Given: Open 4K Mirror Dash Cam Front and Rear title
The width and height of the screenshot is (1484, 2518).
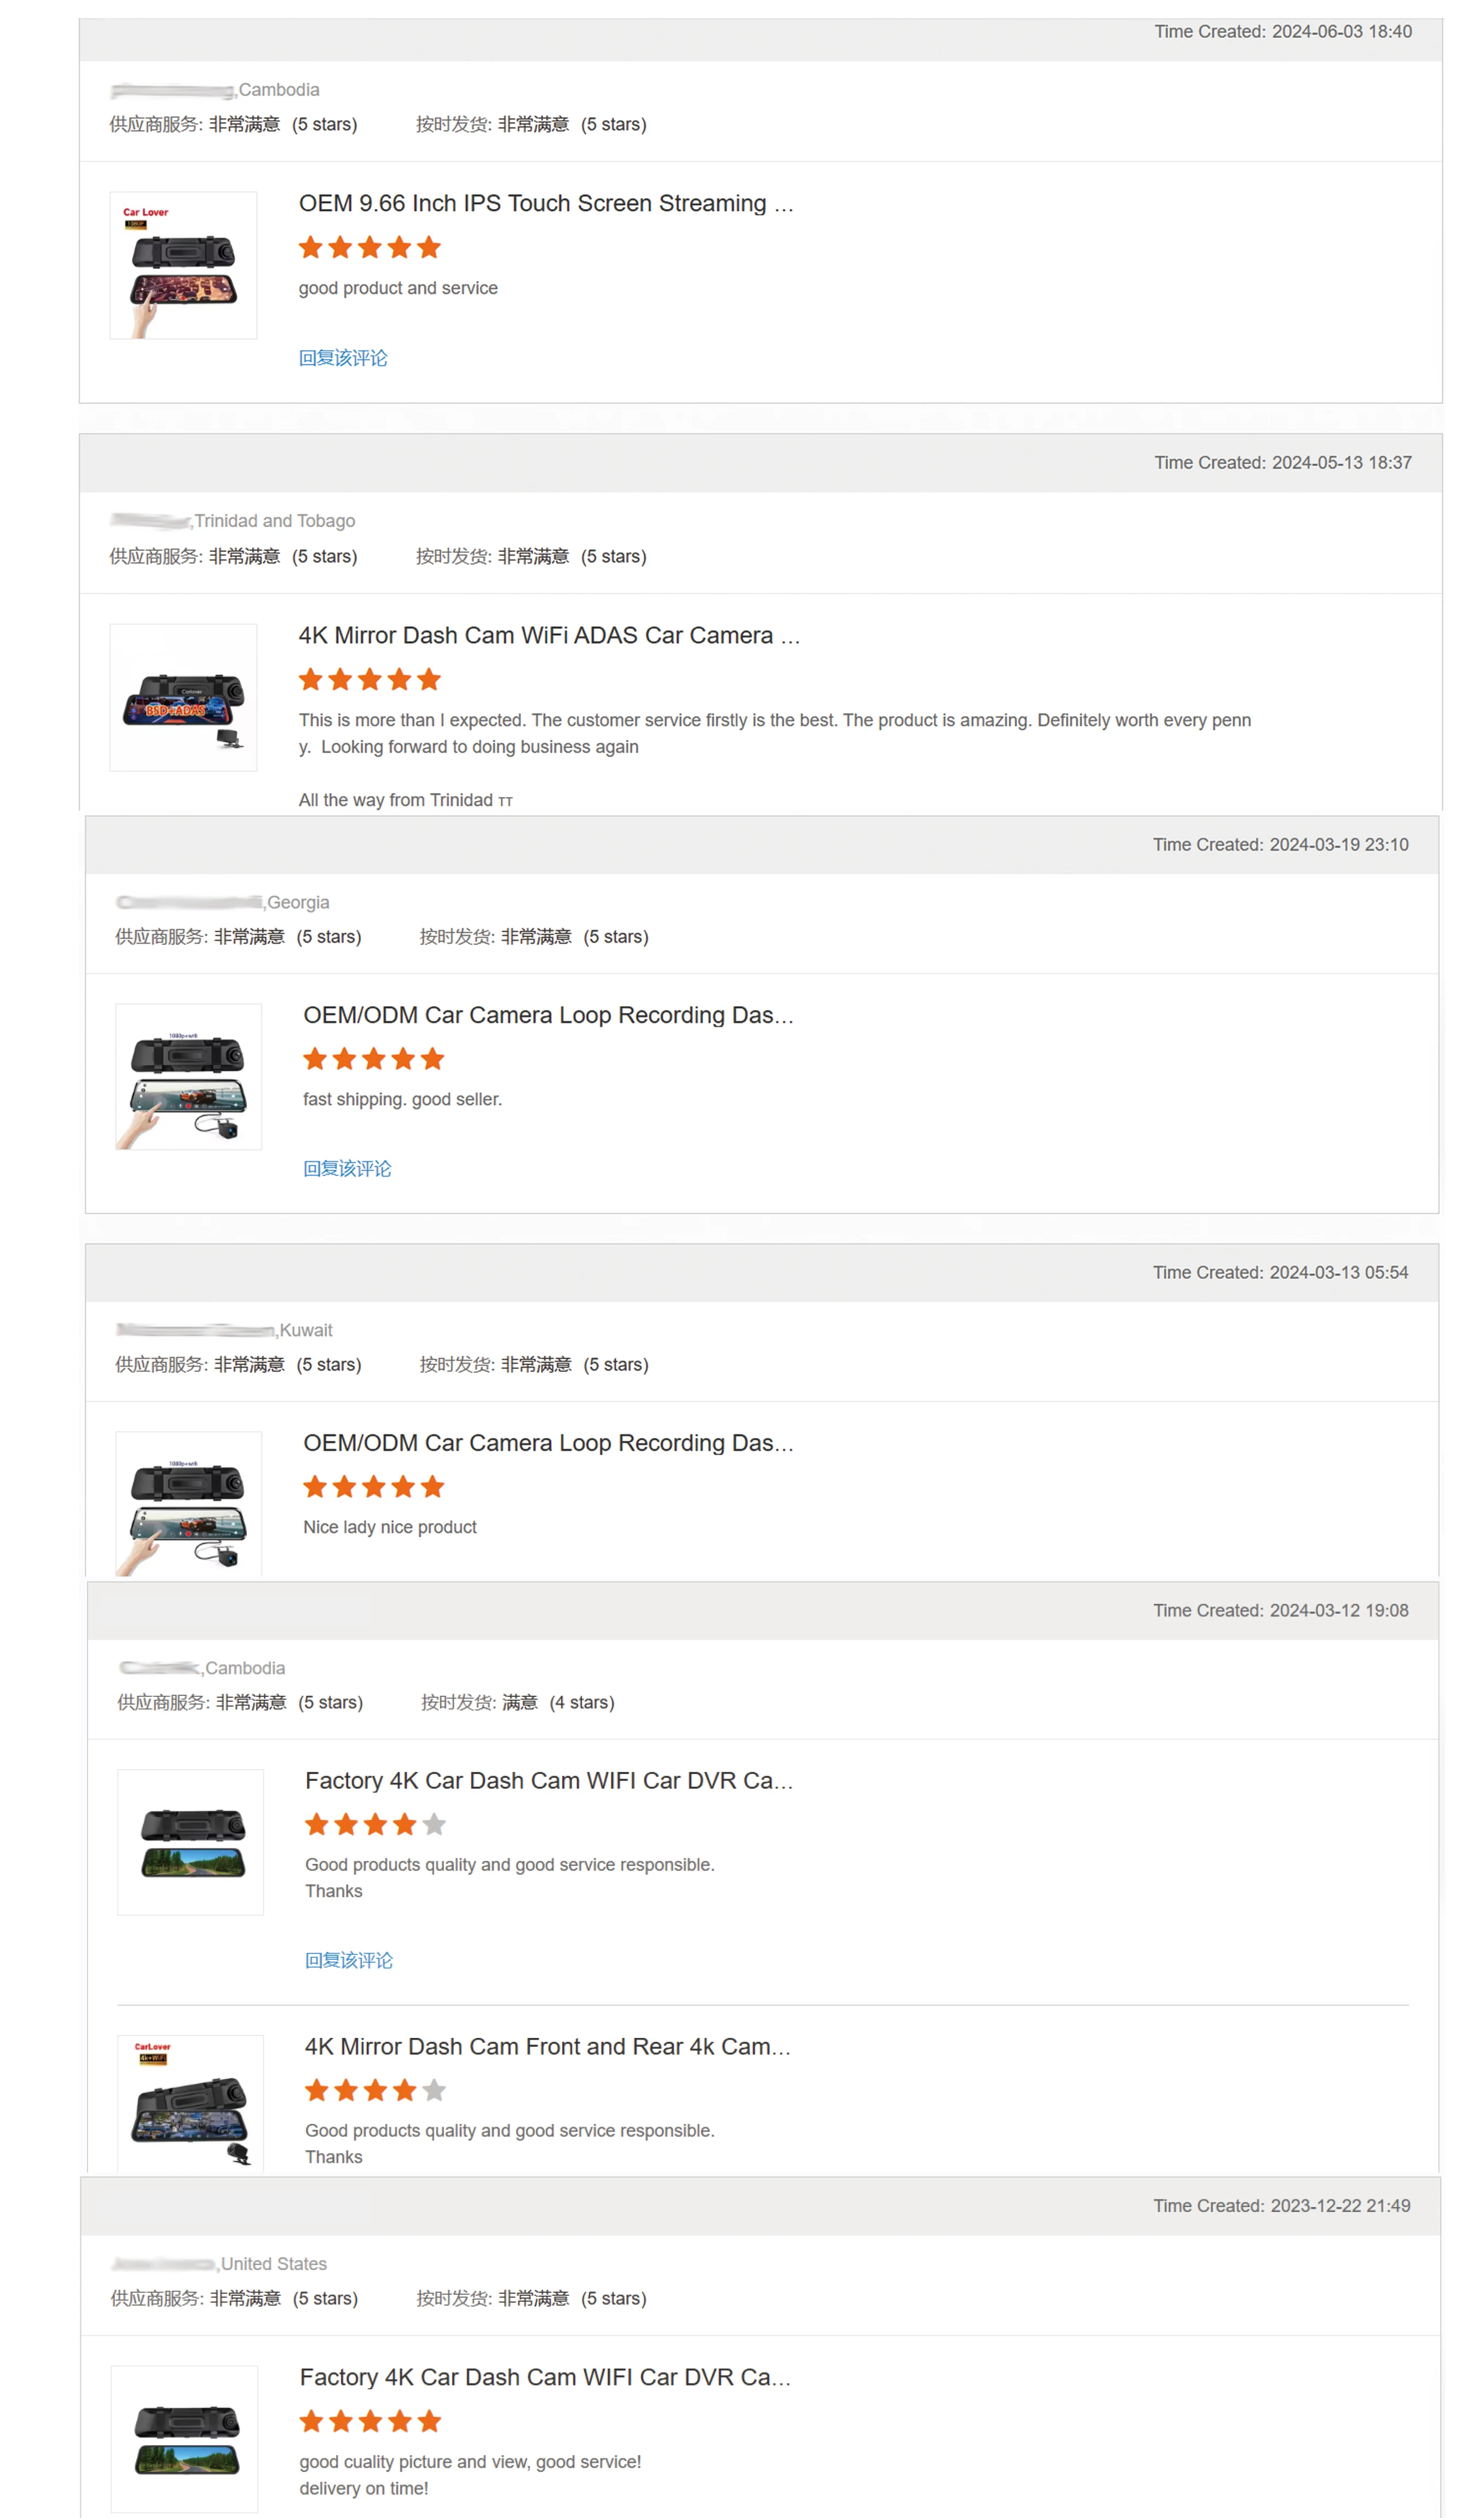Looking at the screenshot, I should 547,2046.
